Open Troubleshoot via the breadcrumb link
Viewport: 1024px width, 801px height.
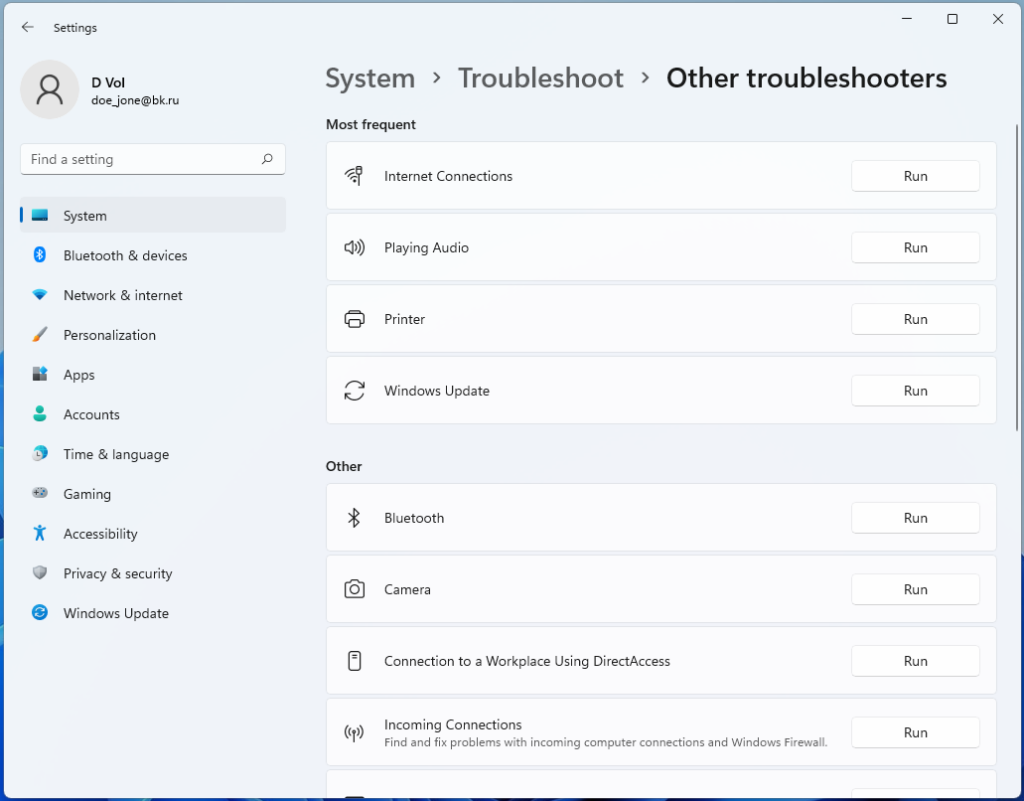click(540, 78)
